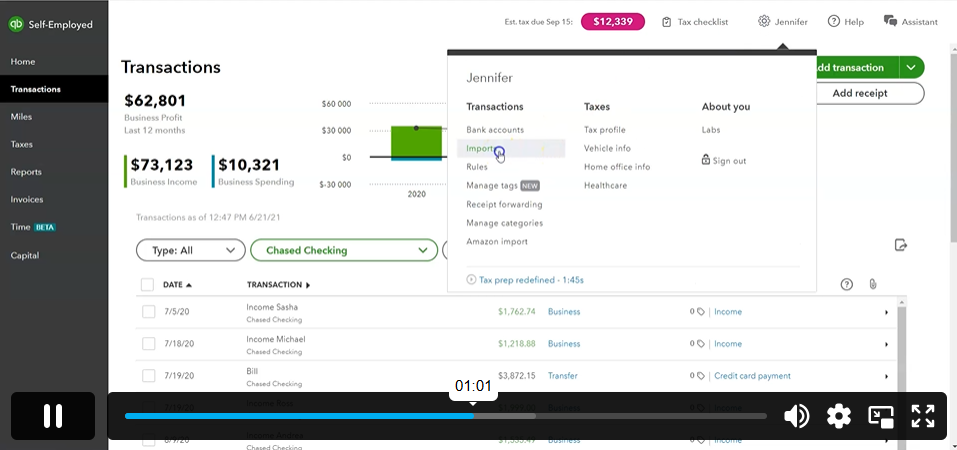
Task: Open the Jennifer settings gear icon
Action: coord(764,21)
